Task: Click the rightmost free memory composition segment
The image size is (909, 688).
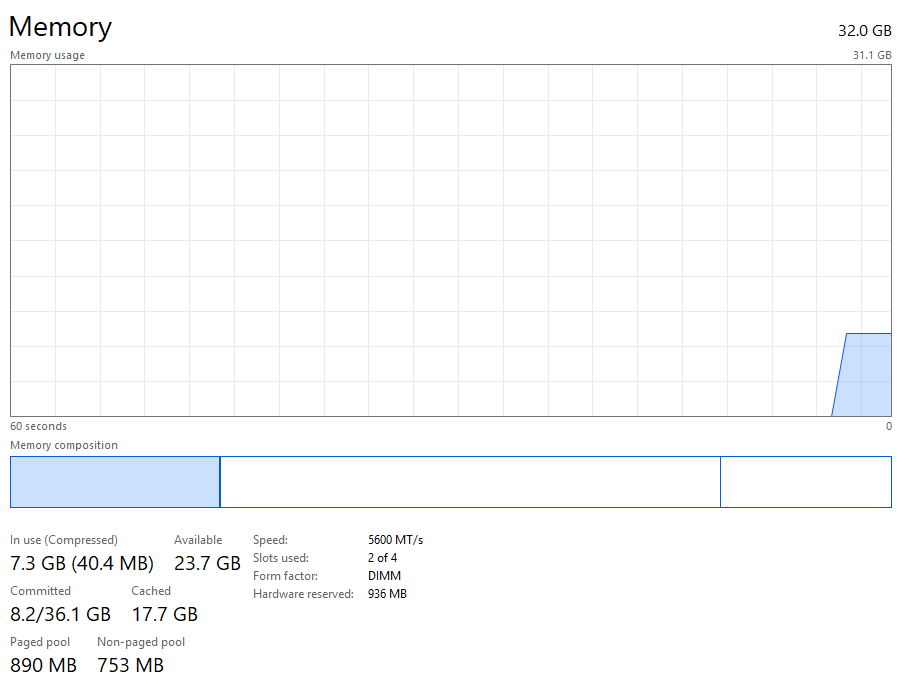Action: [805, 482]
